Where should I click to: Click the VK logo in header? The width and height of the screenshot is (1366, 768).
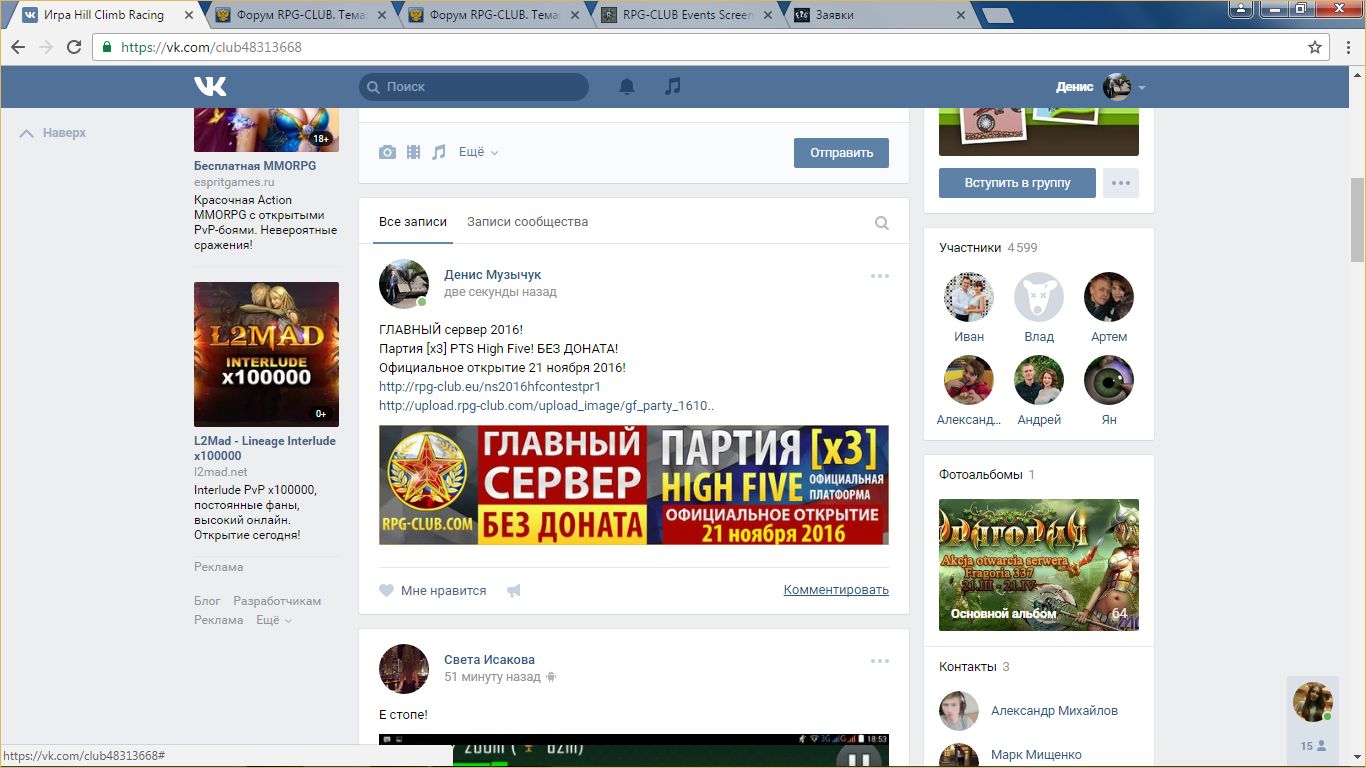210,87
